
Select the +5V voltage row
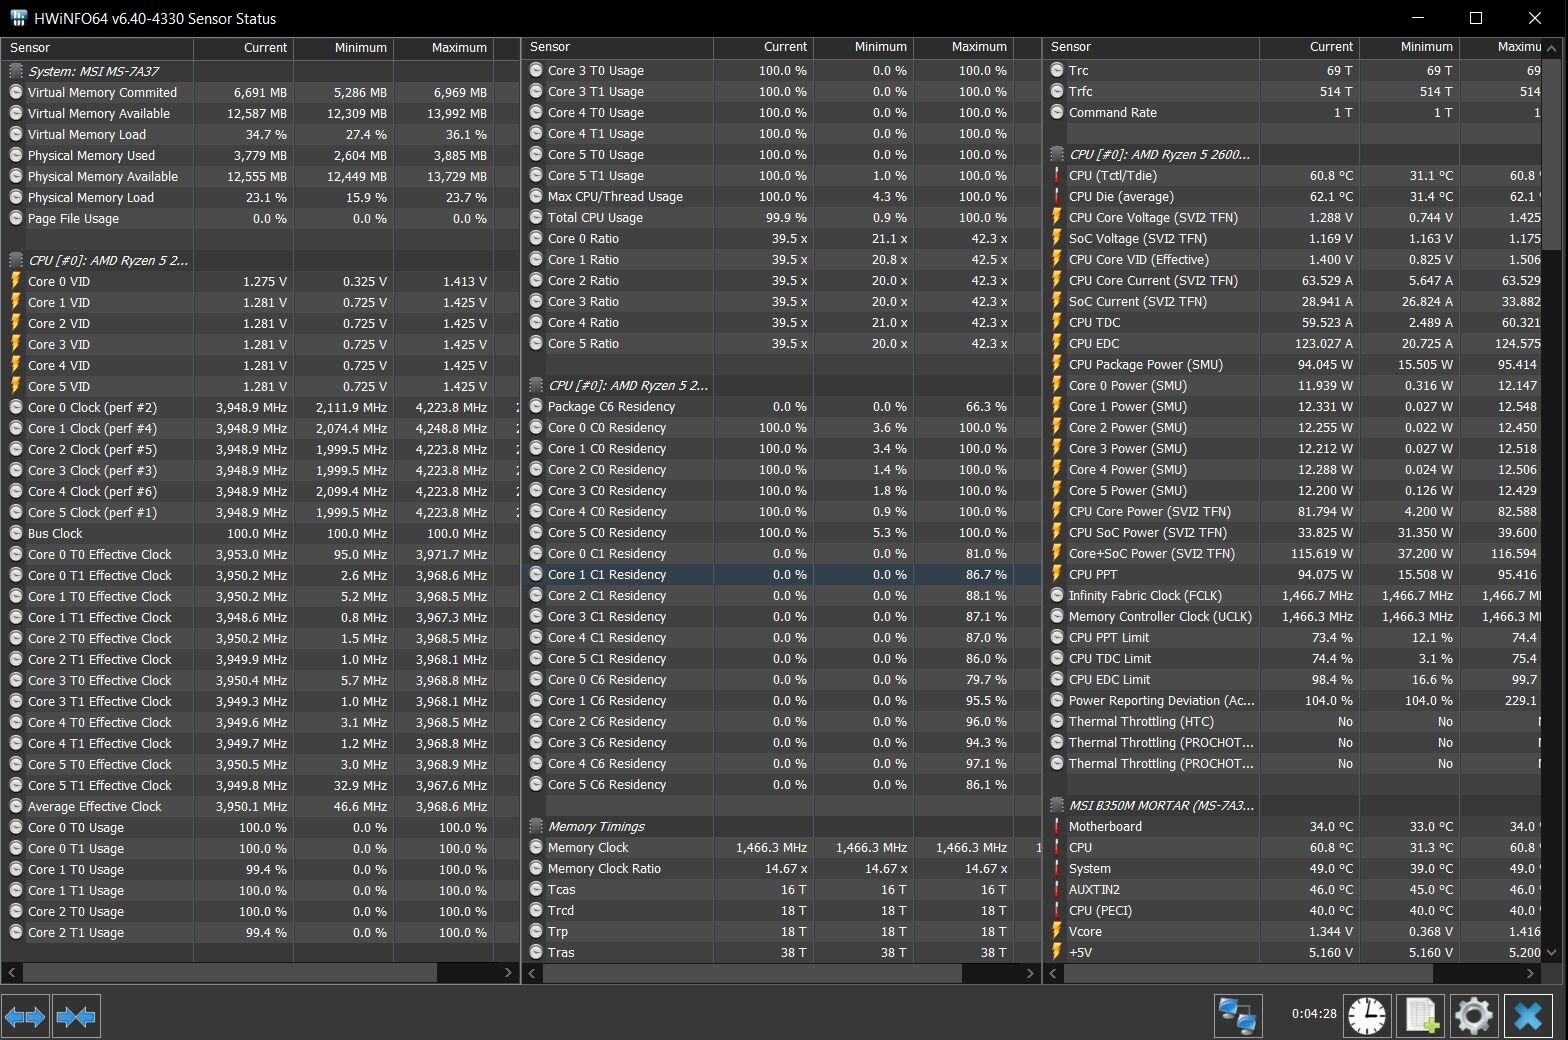1293,952
